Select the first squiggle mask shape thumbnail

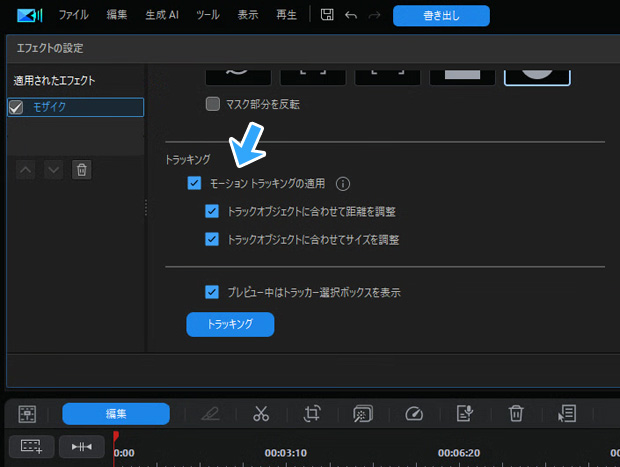point(238,77)
